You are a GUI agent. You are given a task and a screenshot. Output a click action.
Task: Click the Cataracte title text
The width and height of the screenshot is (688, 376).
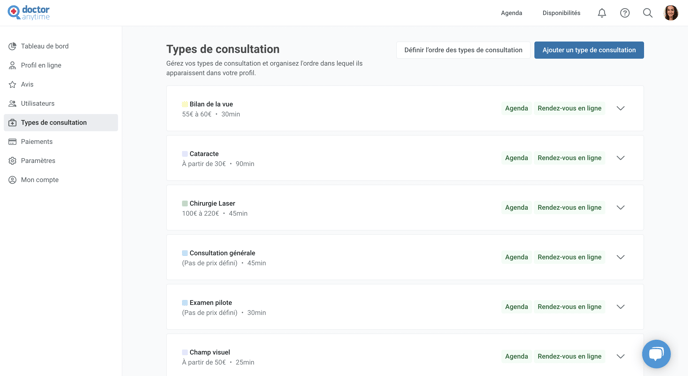(x=204, y=154)
